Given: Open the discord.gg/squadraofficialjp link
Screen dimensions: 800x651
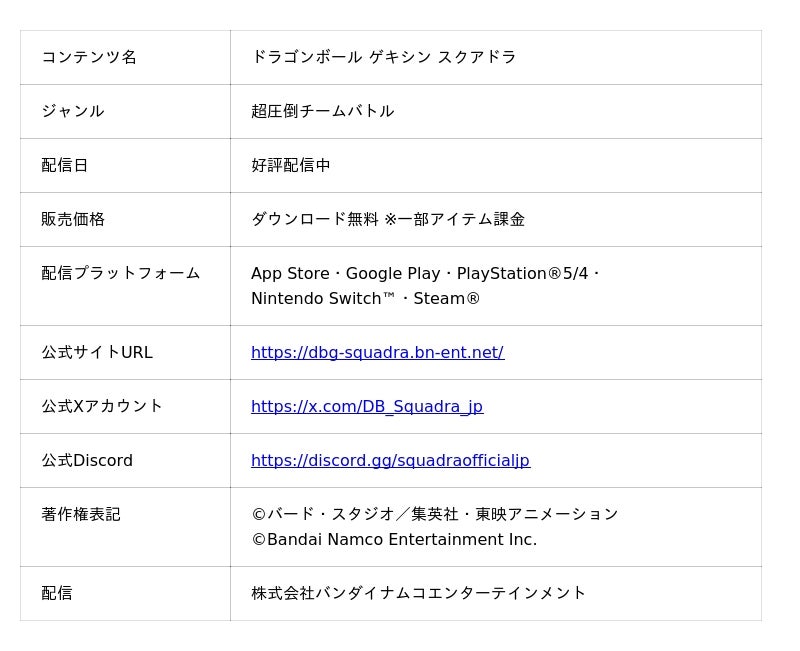Looking at the screenshot, I should tap(390, 461).
